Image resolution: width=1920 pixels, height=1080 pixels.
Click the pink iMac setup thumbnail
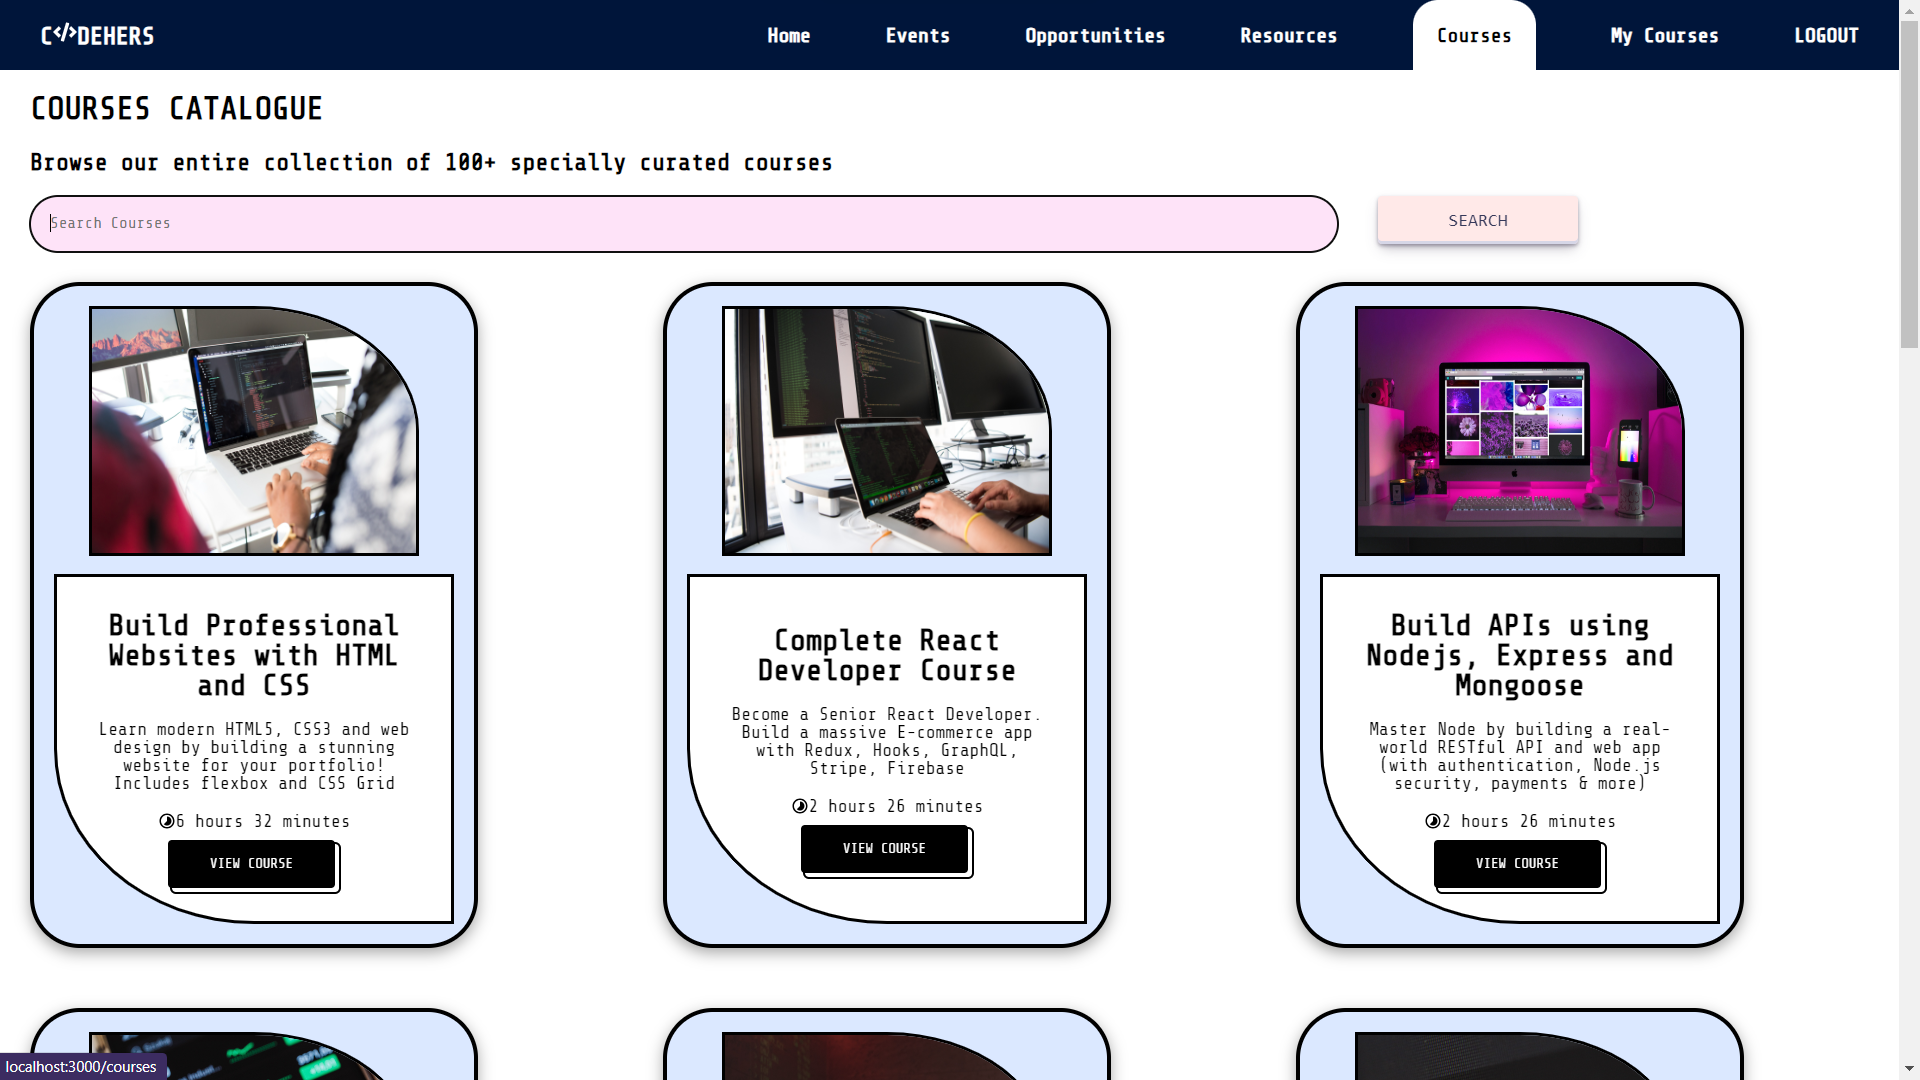[1519, 431]
